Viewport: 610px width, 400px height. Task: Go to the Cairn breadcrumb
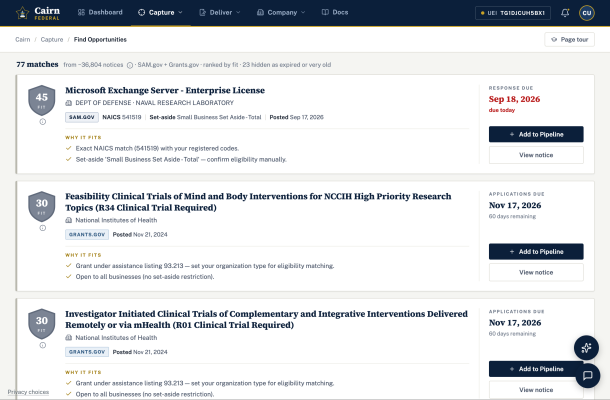23,39
